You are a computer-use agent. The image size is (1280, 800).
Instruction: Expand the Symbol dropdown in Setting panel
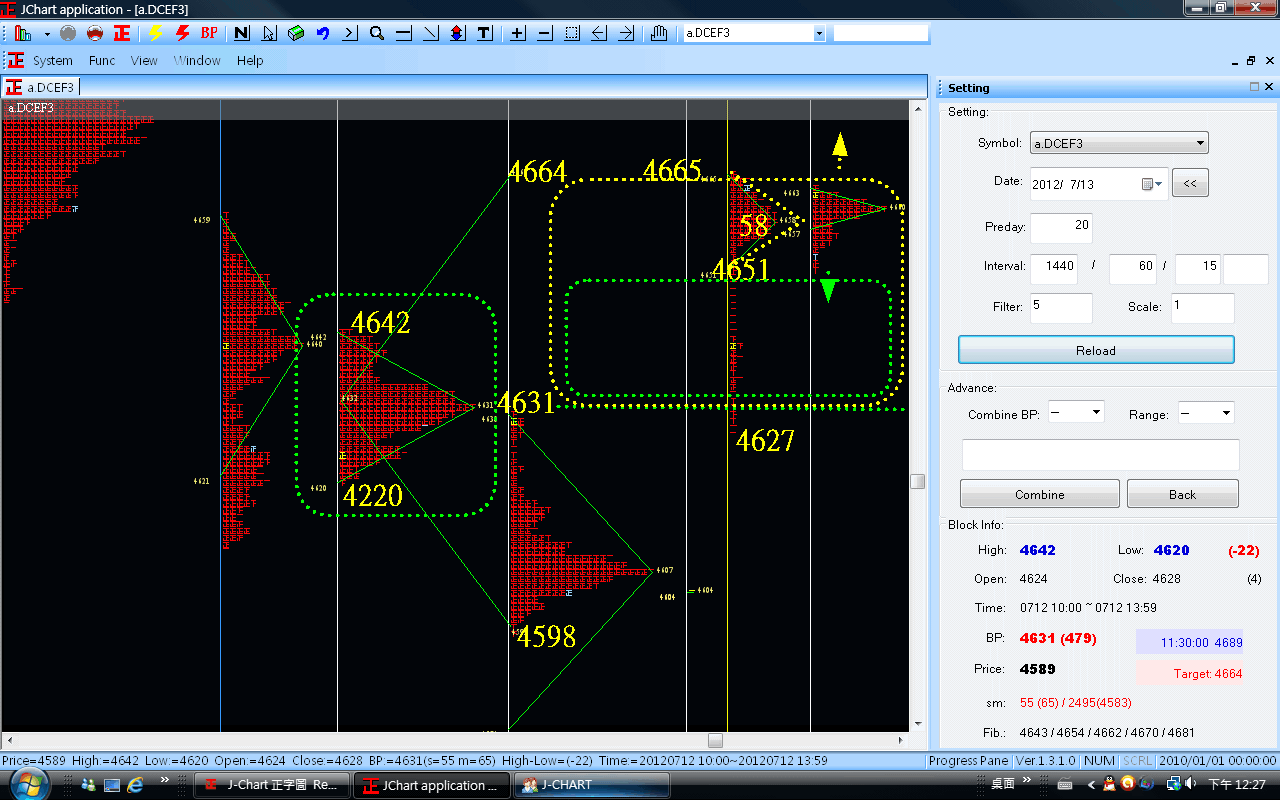pos(1120,143)
